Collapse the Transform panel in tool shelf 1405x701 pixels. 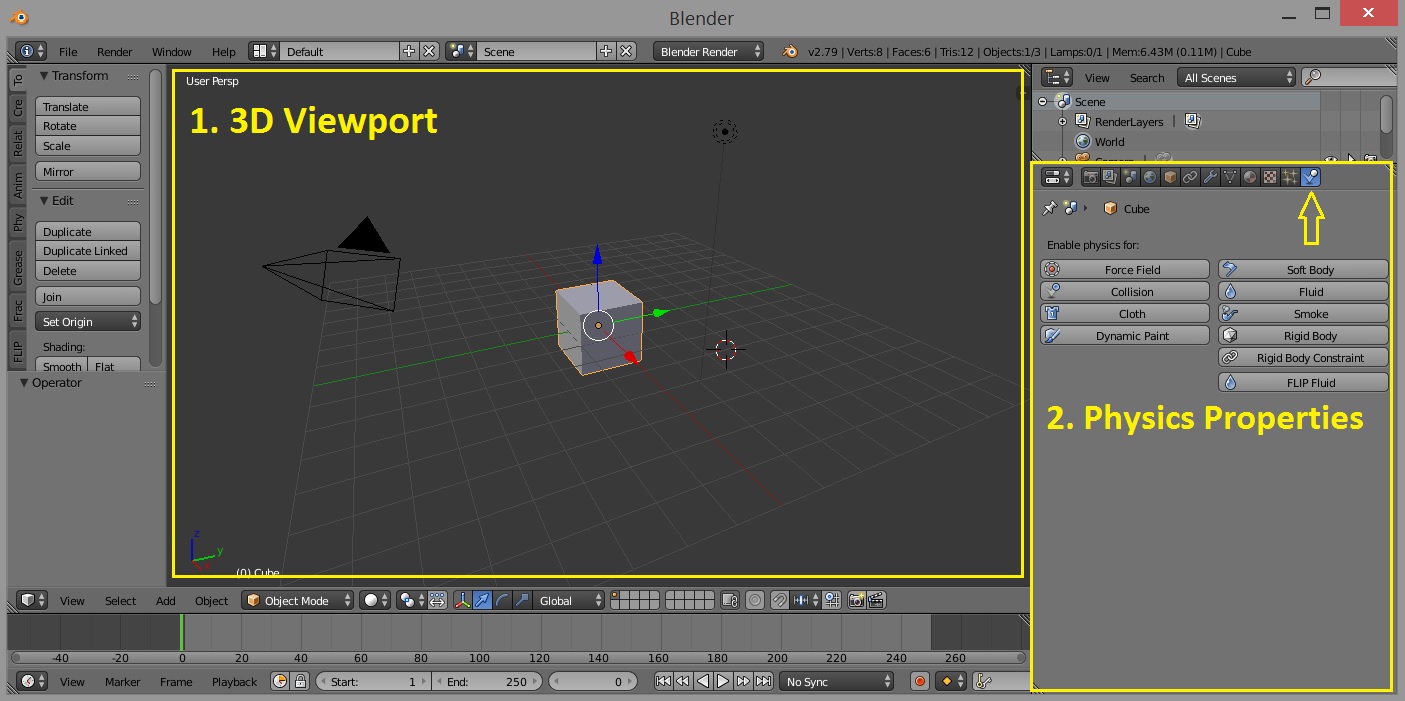44,76
